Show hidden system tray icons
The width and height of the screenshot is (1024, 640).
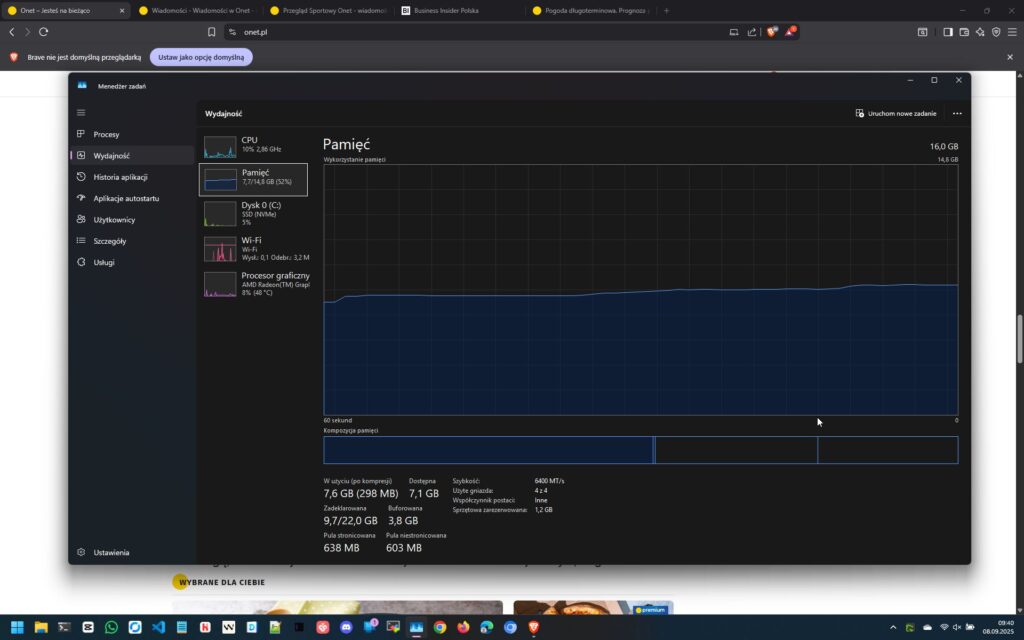893,628
